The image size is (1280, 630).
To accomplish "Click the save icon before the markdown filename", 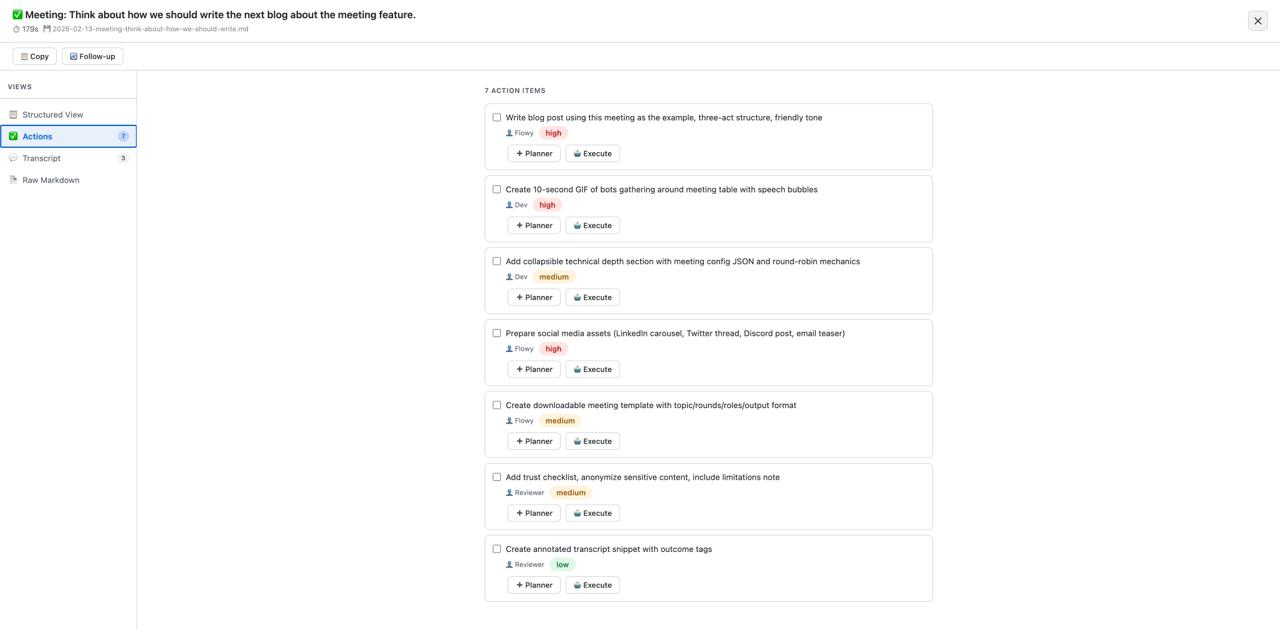I will point(45,29).
